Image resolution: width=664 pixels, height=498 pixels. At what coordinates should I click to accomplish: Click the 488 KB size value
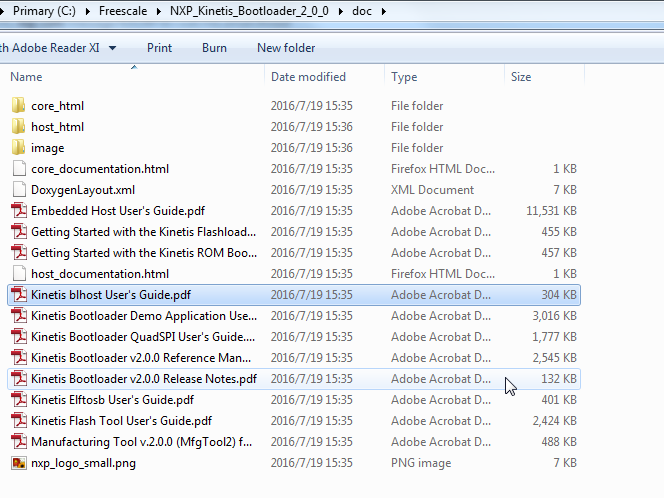click(x=559, y=442)
